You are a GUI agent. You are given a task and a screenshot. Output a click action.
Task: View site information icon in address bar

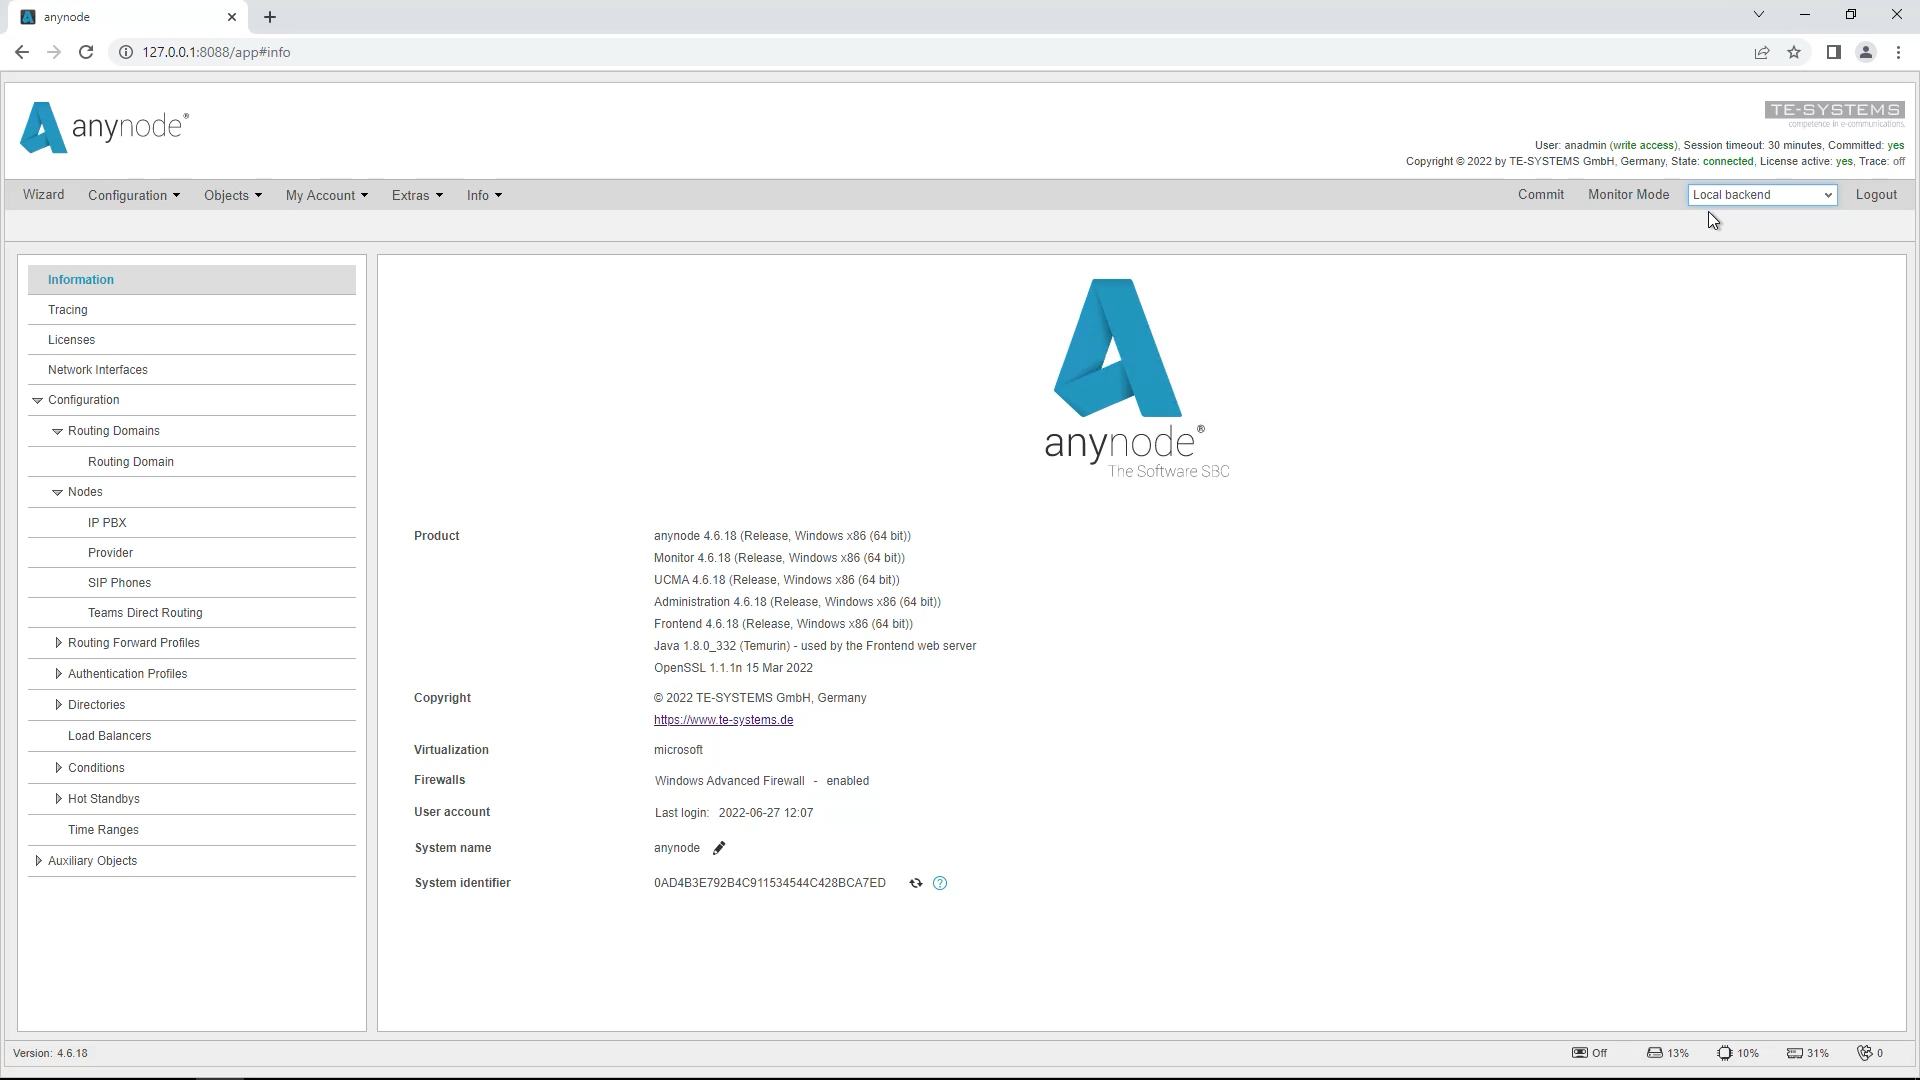[x=126, y=52]
